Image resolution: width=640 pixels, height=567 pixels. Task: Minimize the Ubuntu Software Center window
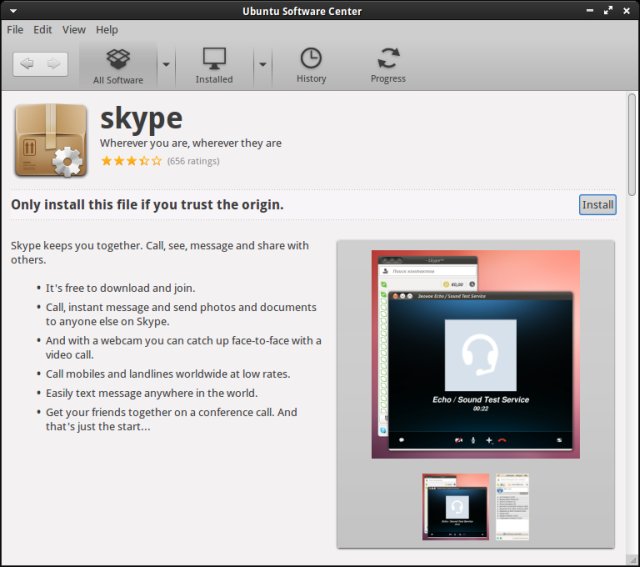pyautogui.click(x=590, y=11)
